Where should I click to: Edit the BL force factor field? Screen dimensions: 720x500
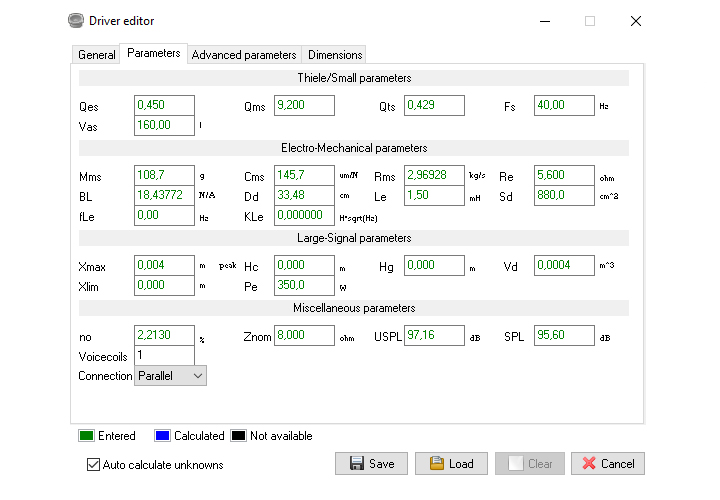click(x=163, y=196)
